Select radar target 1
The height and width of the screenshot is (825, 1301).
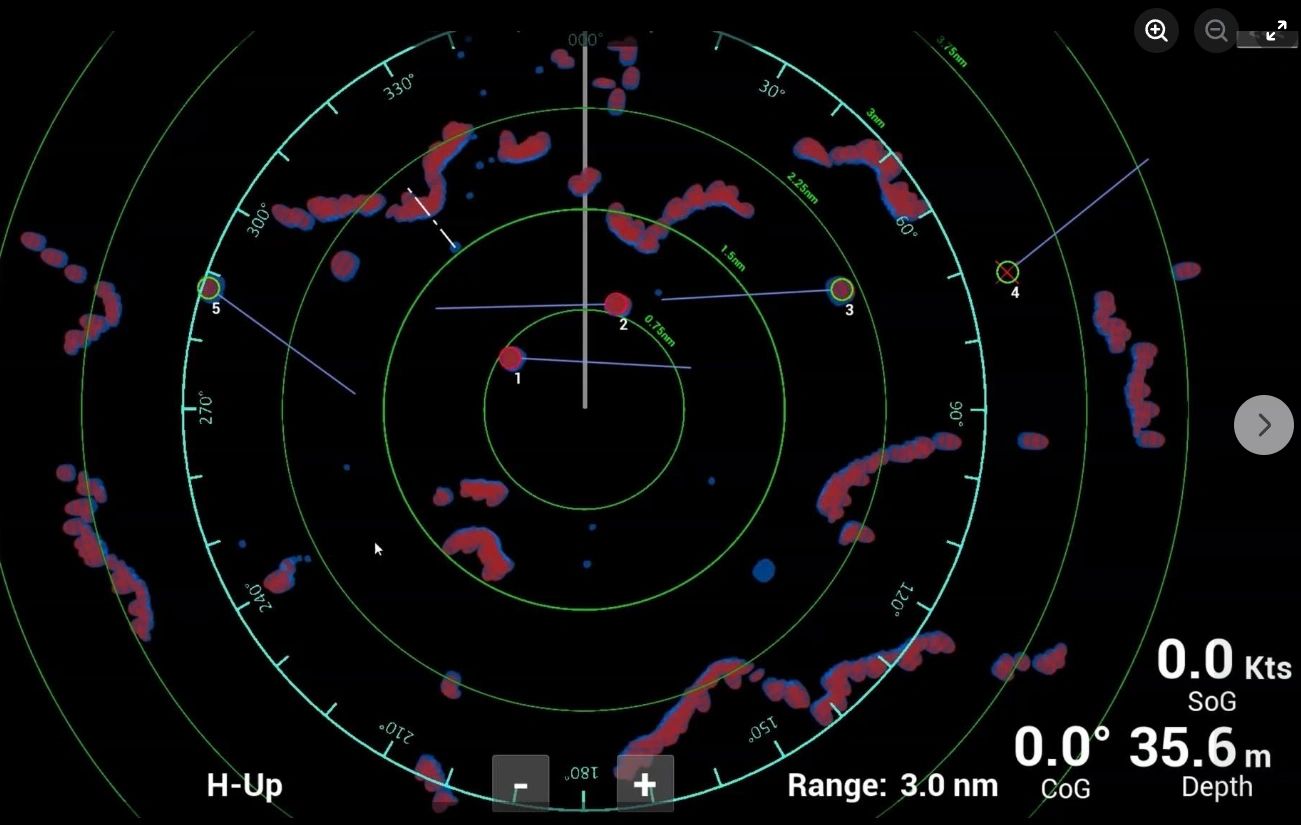click(512, 359)
